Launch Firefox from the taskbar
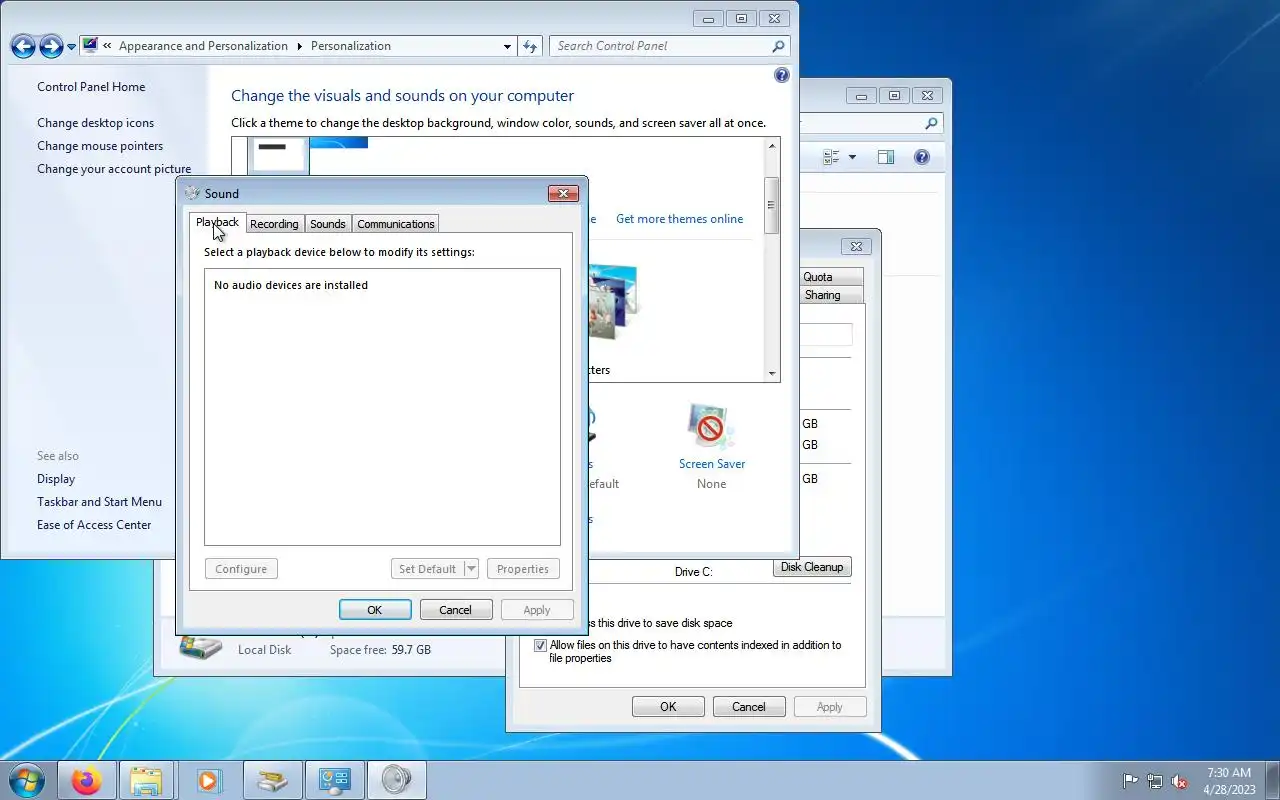 pos(86,781)
